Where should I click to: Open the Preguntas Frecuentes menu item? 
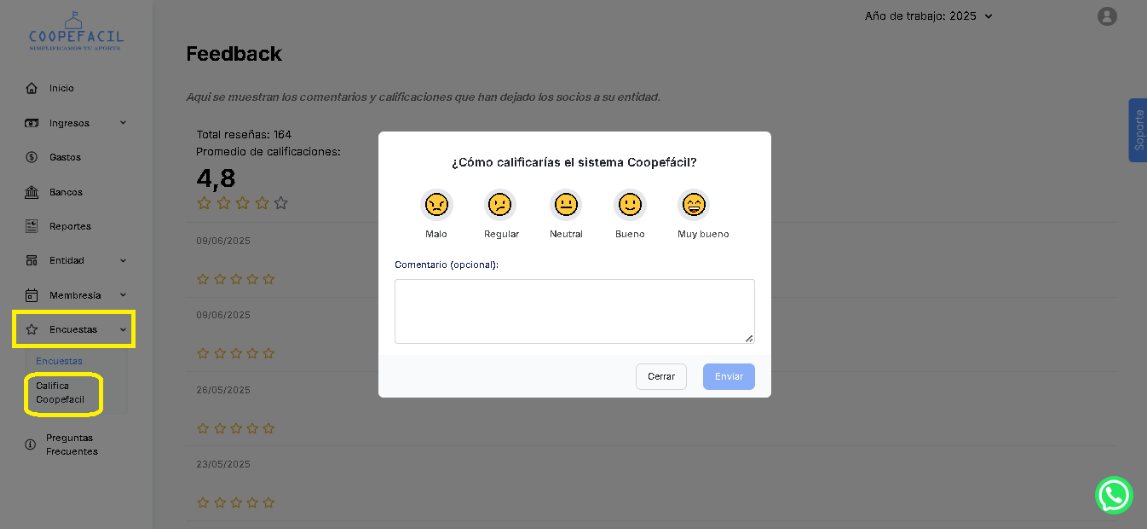(71, 444)
